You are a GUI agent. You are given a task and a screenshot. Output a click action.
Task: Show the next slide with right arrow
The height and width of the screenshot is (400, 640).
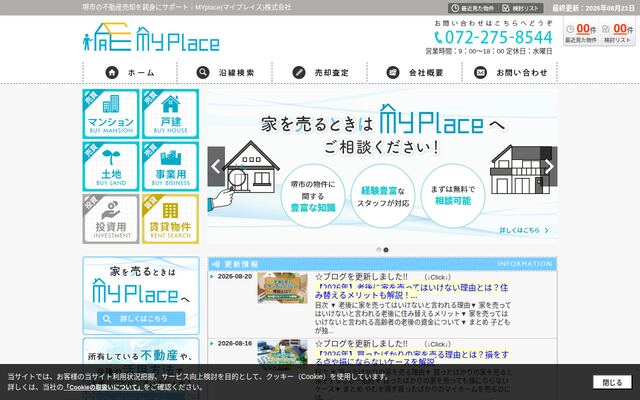(x=549, y=167)
